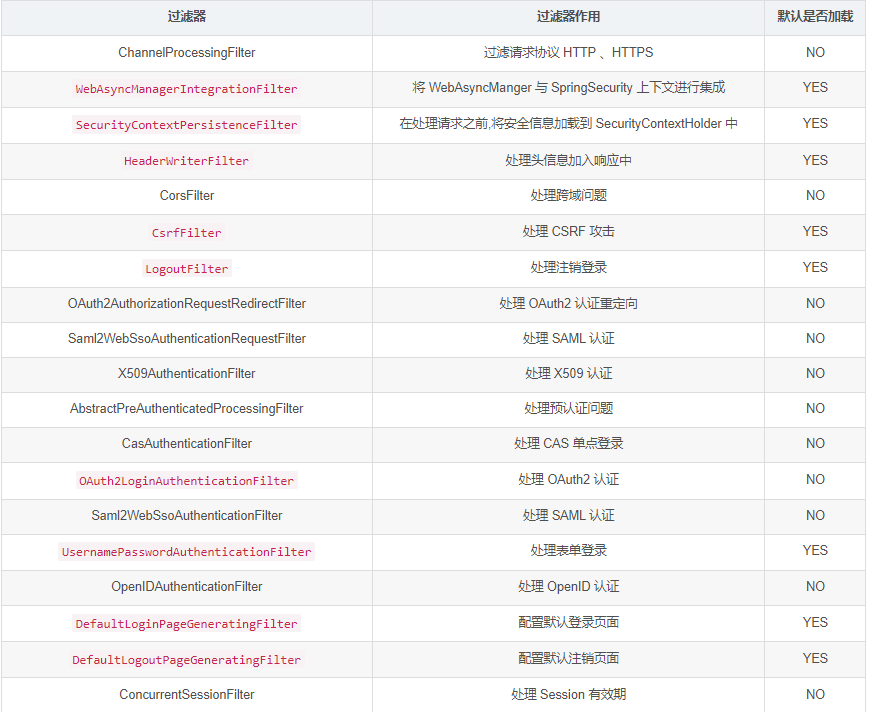This screenshot has width=870, height=712.
Task: Click description 处理 OpenID 认证
Action: pos(568,587)
